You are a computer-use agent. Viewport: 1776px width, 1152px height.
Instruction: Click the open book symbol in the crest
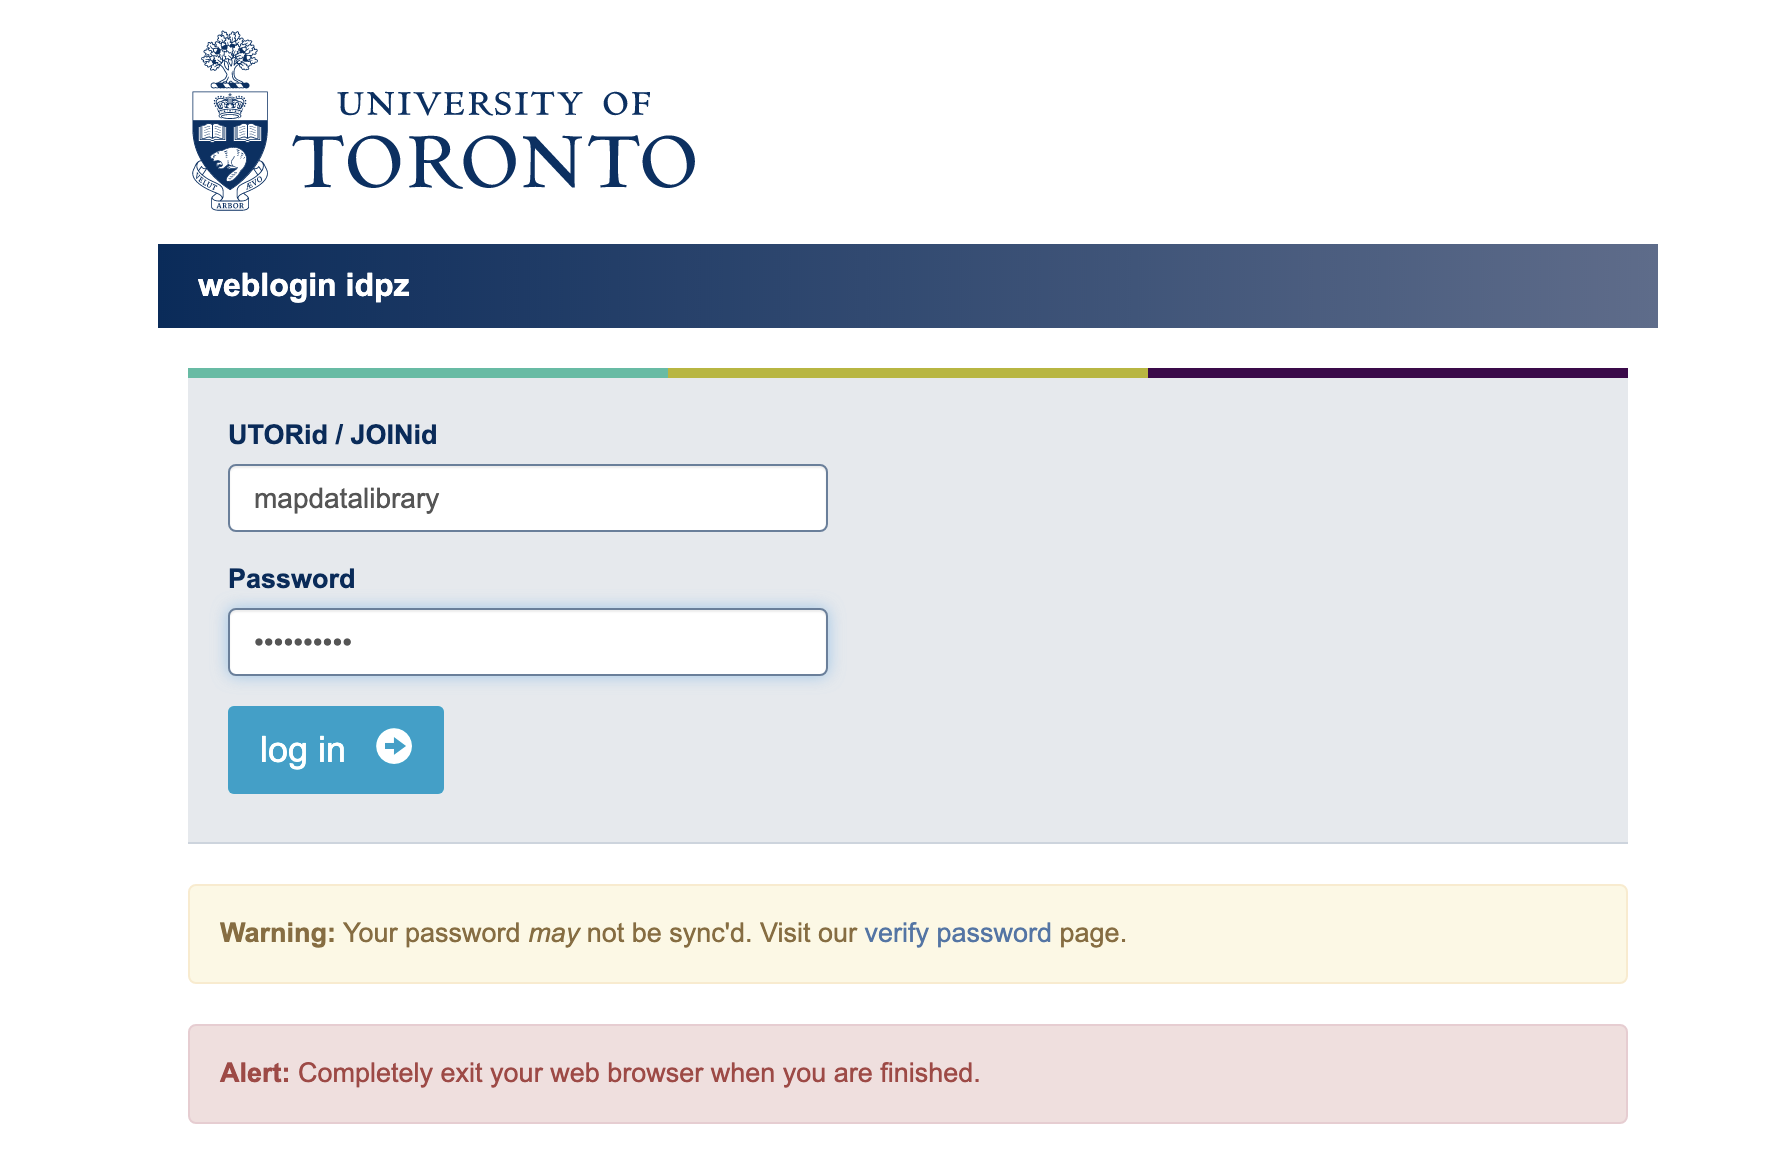232,130
